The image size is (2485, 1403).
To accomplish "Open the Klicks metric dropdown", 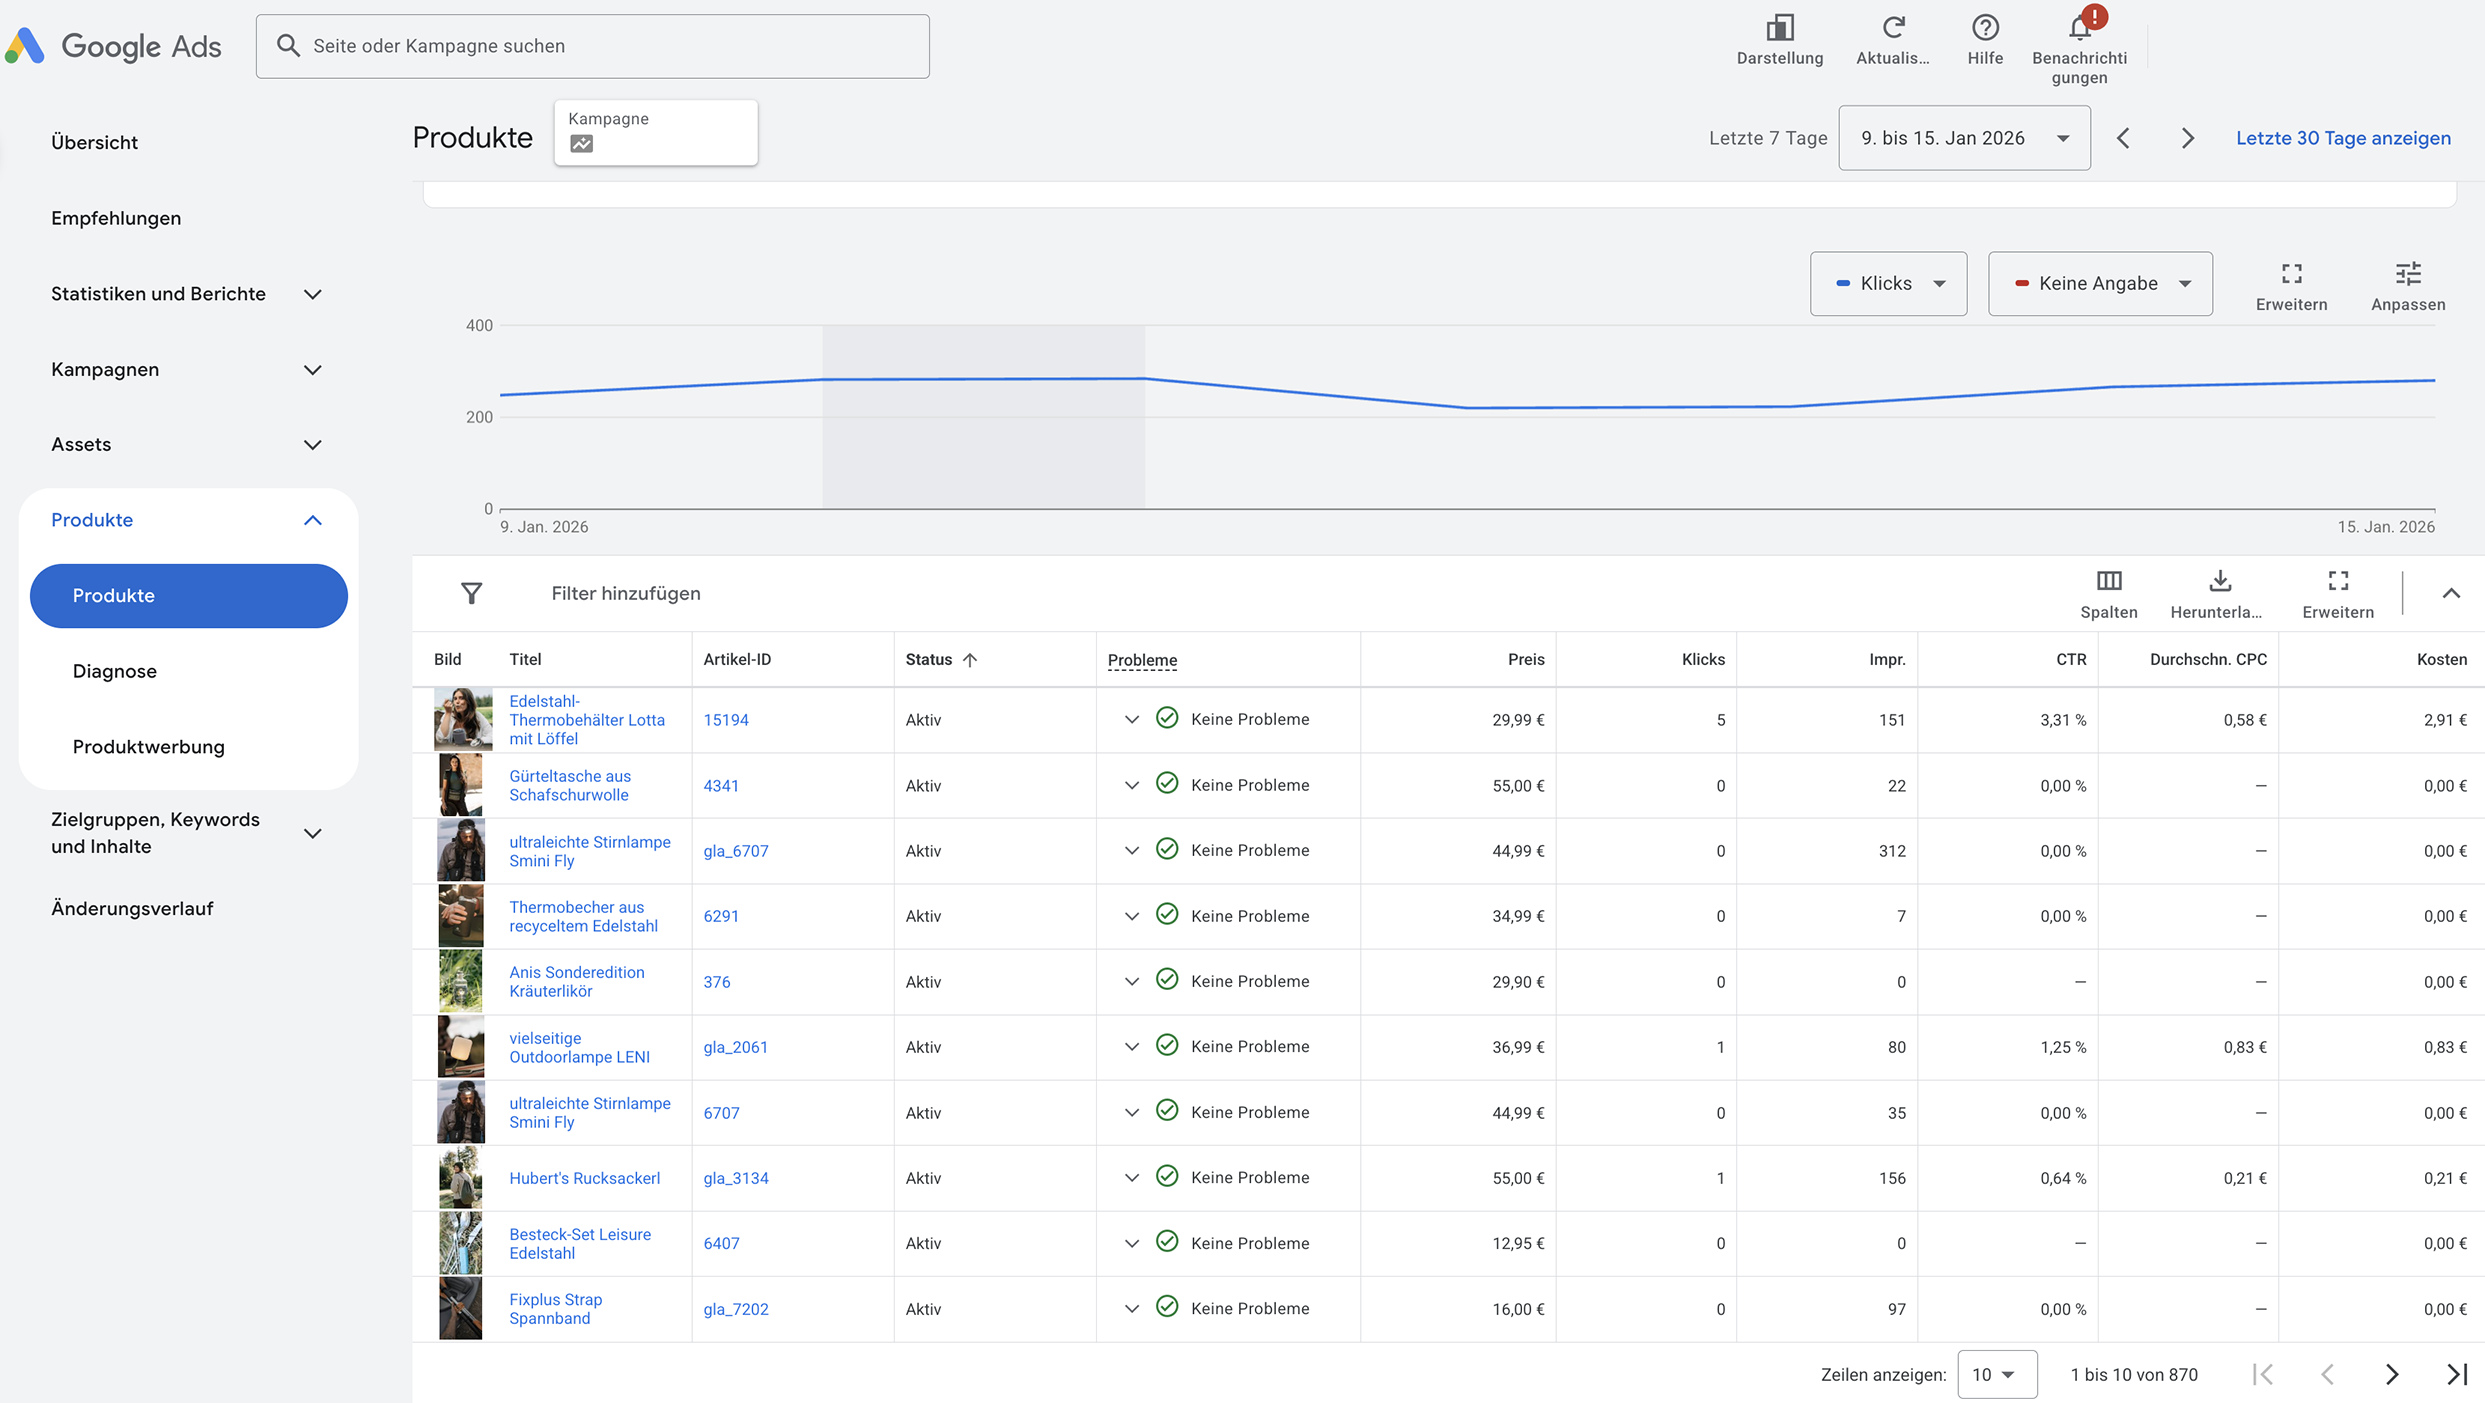I will pyautogui.click(x=1888, y=284).
